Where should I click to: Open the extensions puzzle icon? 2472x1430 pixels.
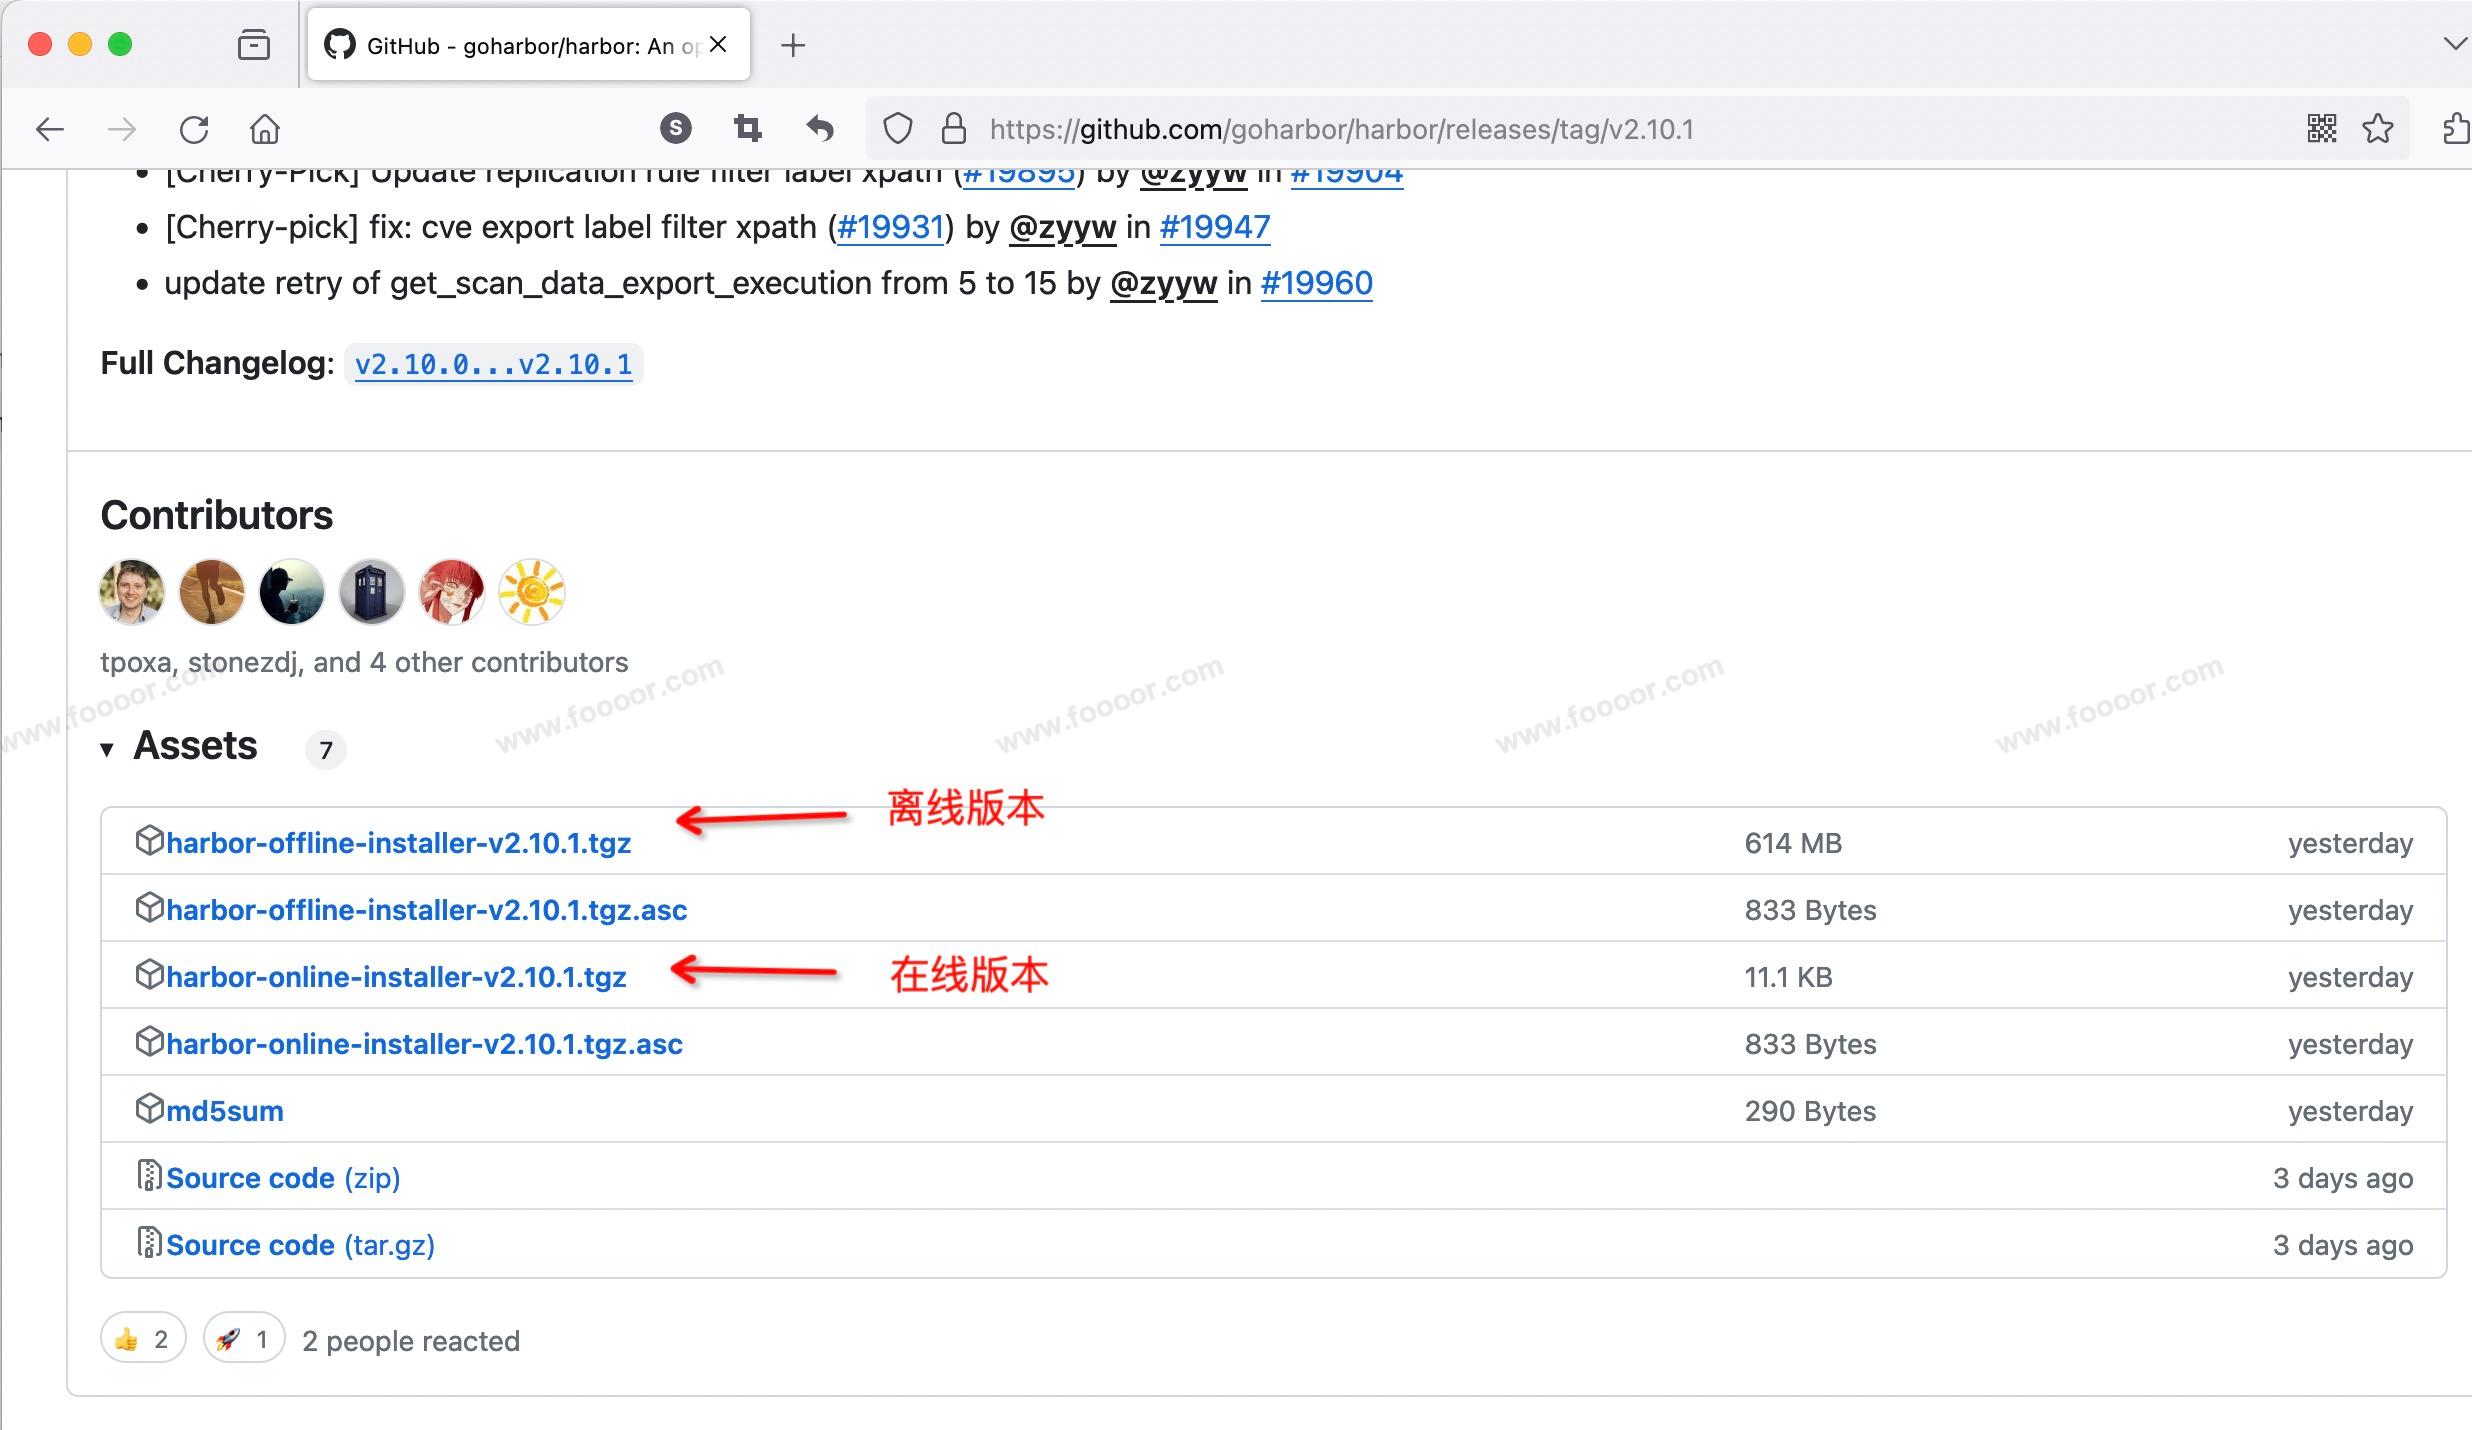2456,129
